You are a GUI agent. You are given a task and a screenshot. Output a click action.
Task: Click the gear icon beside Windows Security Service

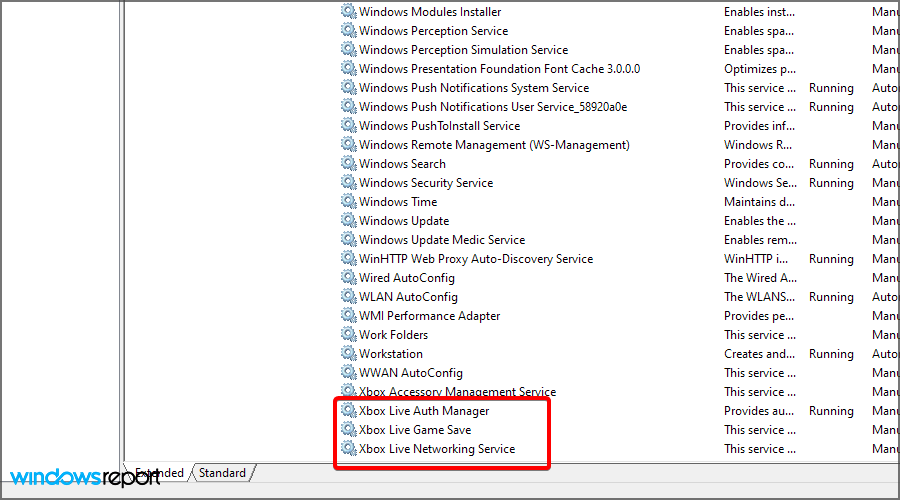coord(348,182)
